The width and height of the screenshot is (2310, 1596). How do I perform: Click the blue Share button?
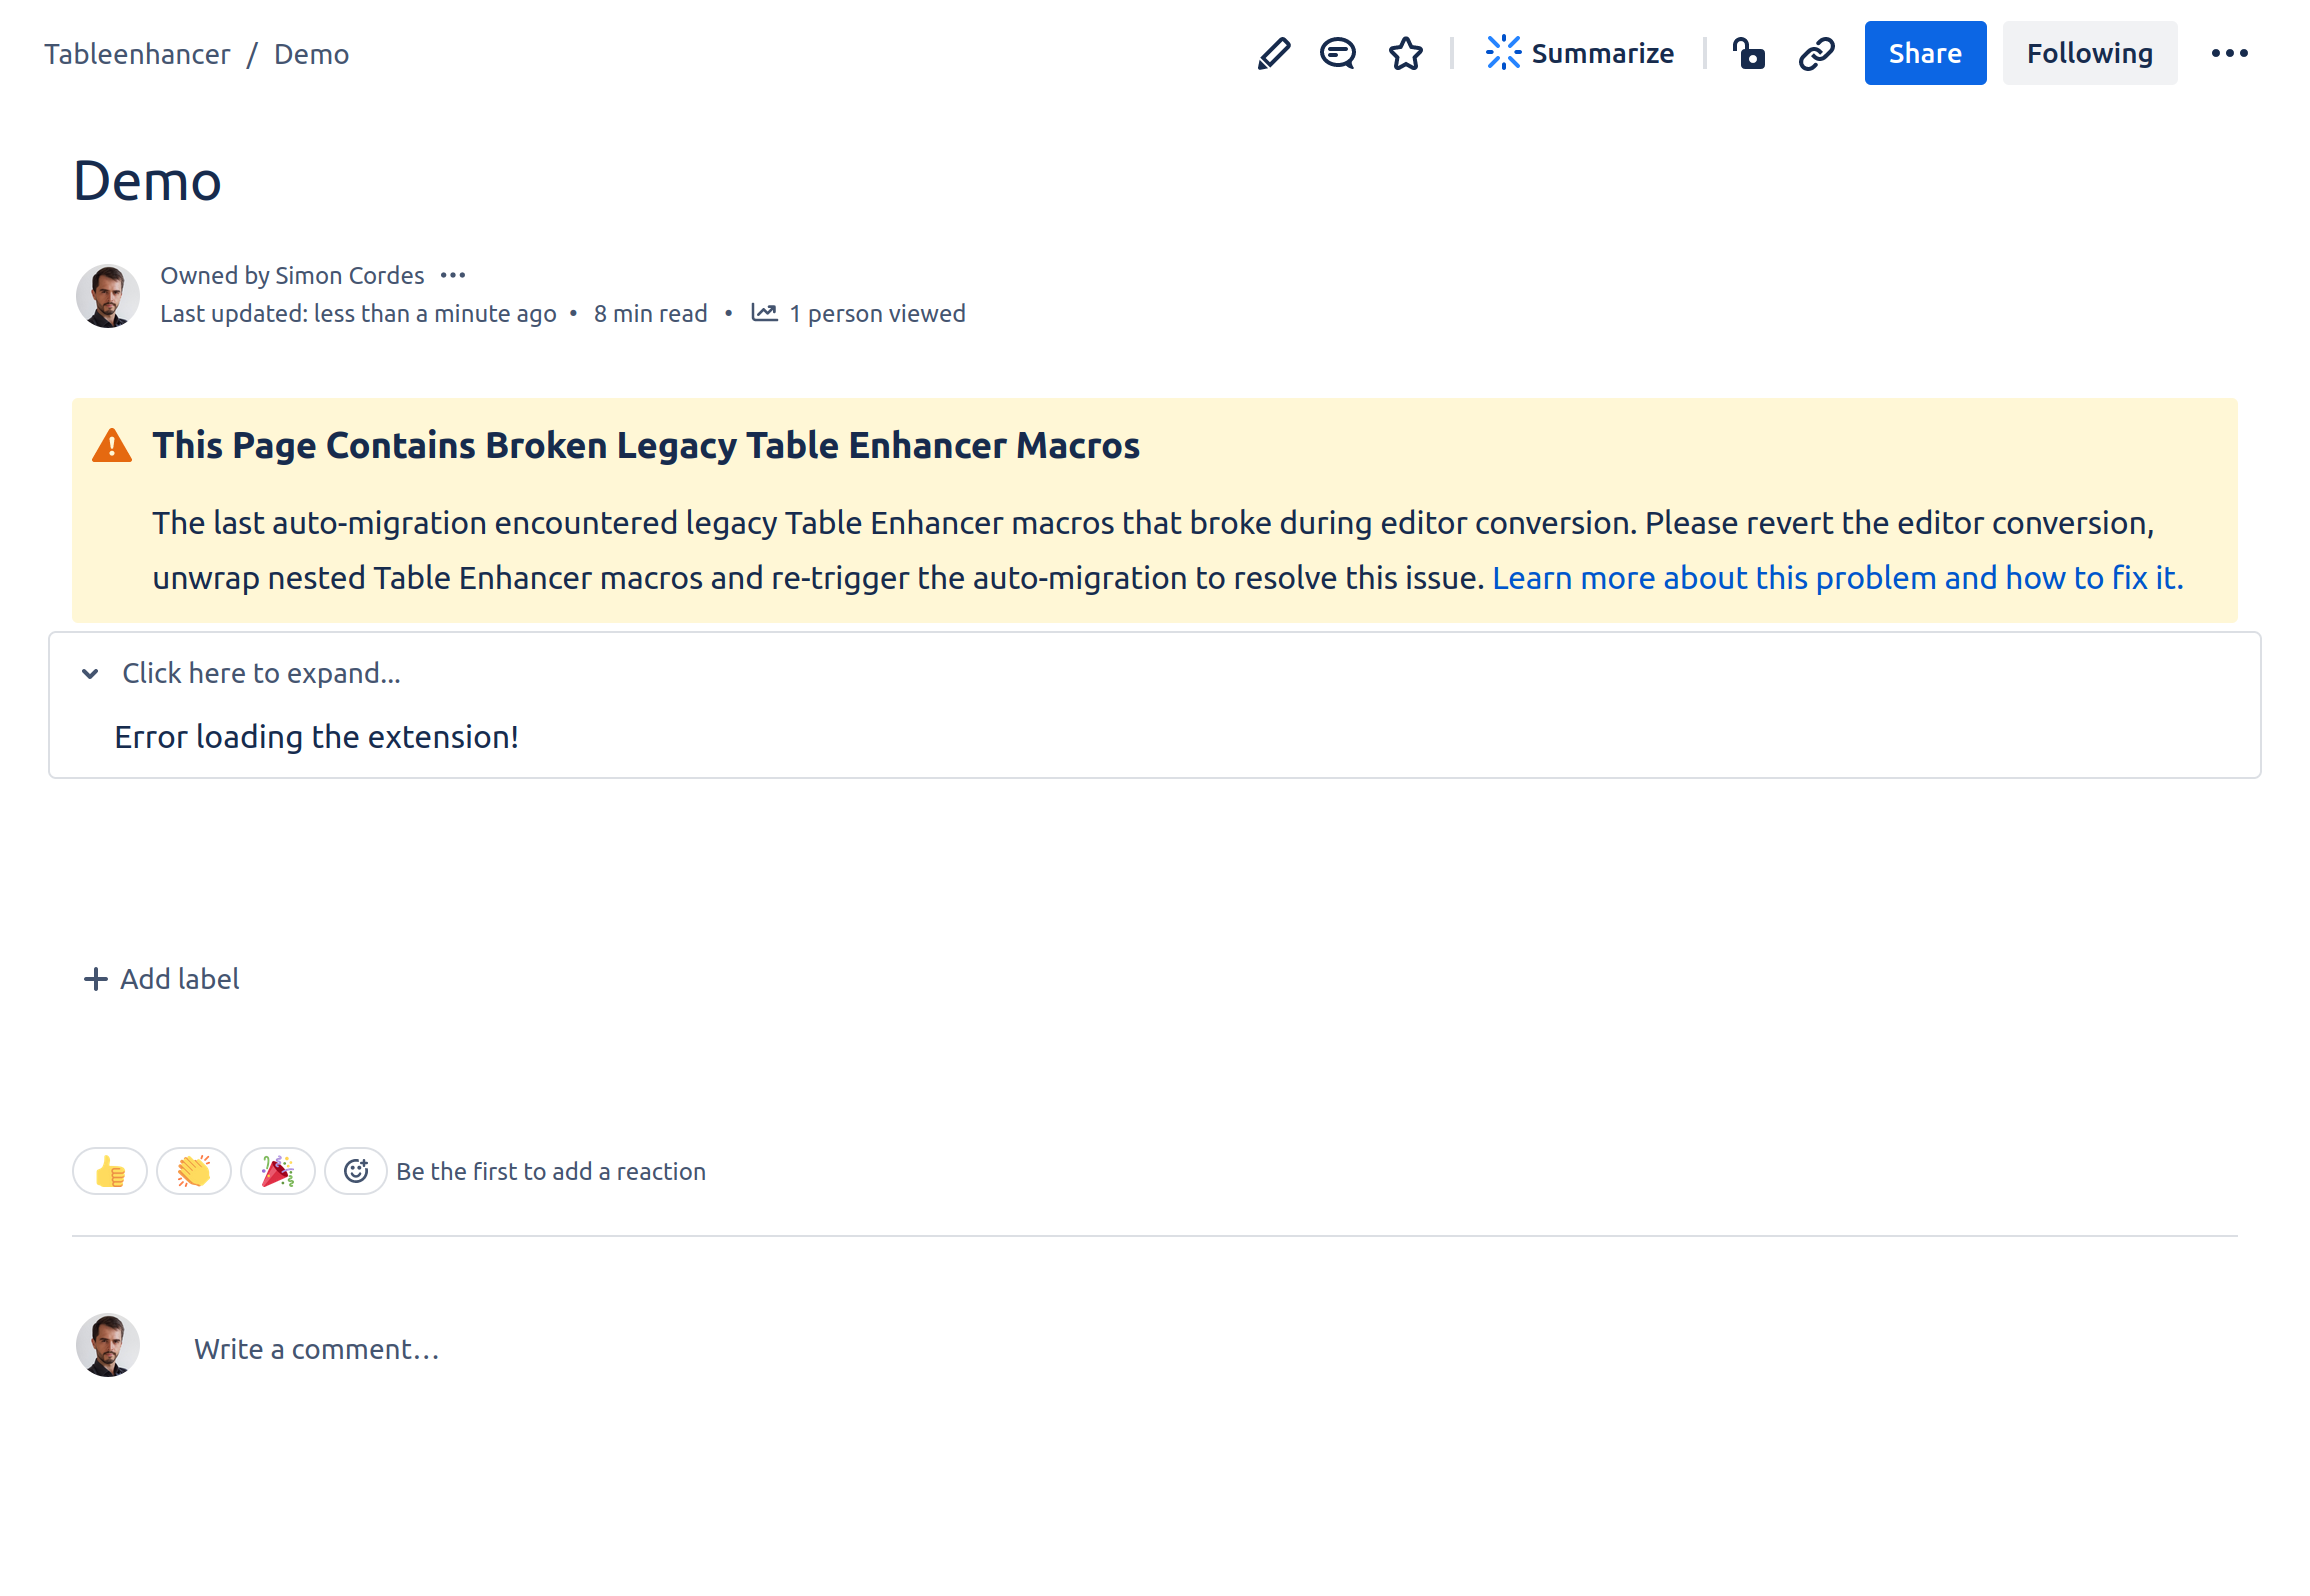tap(1924, 53)
